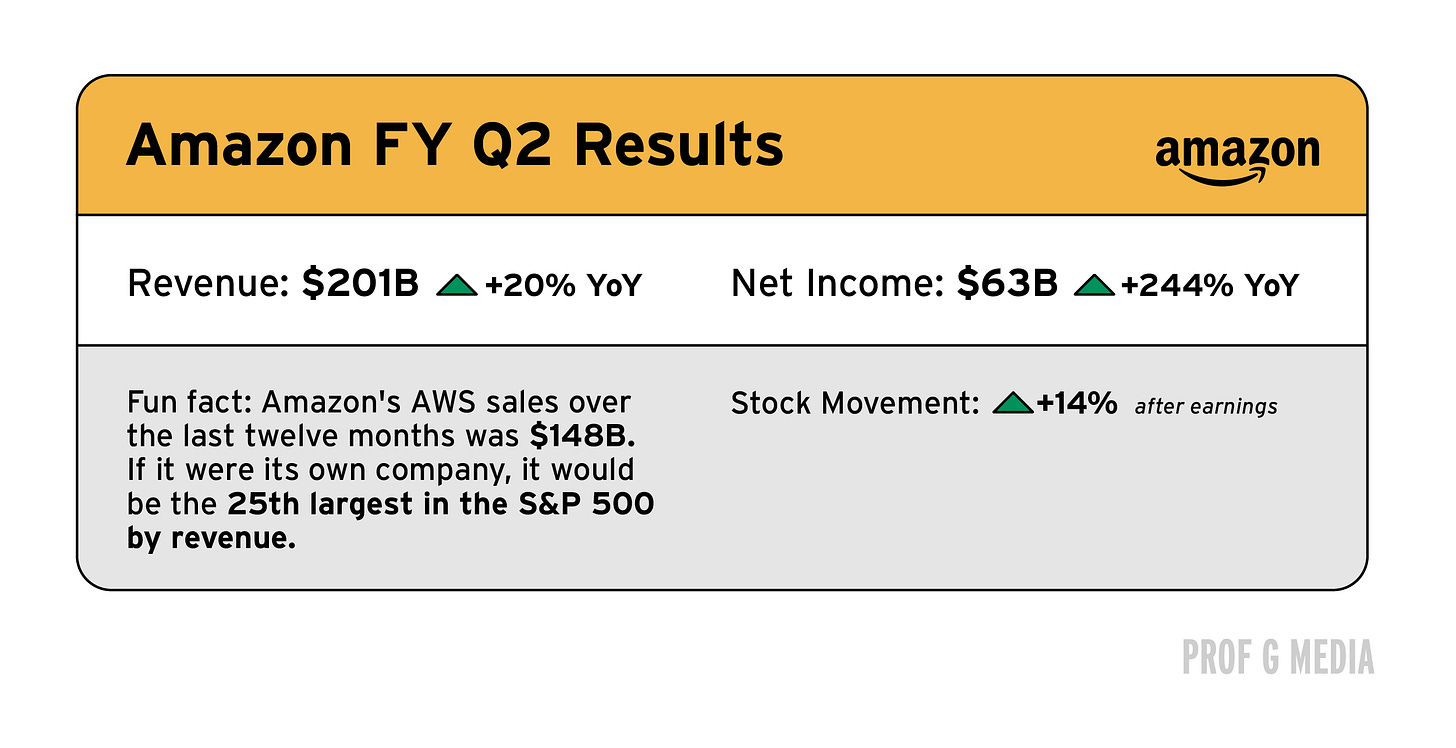This screenshot has width=1456, height=748.
Task: Click the +20% YoY revenue growth text
Action: pyautogui.click(x=562, y=286)
